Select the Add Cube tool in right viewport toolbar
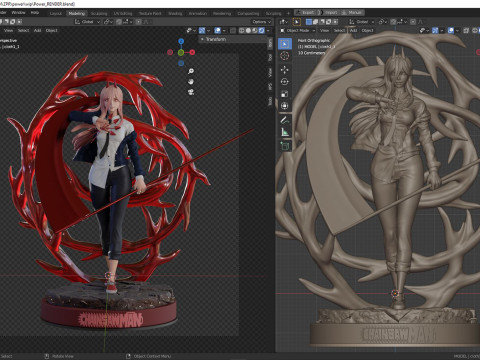Image resolution: width=480 pixels, height=360 pixels. (x=285, y=146)
